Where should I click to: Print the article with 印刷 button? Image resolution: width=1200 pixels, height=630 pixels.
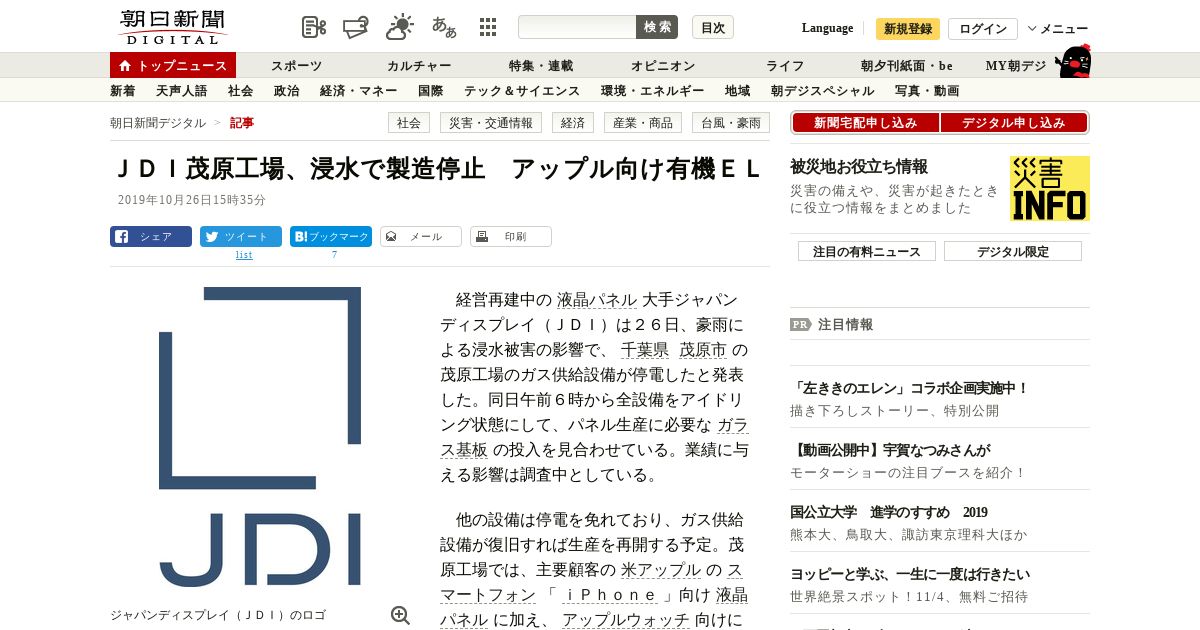pos(511,237)
